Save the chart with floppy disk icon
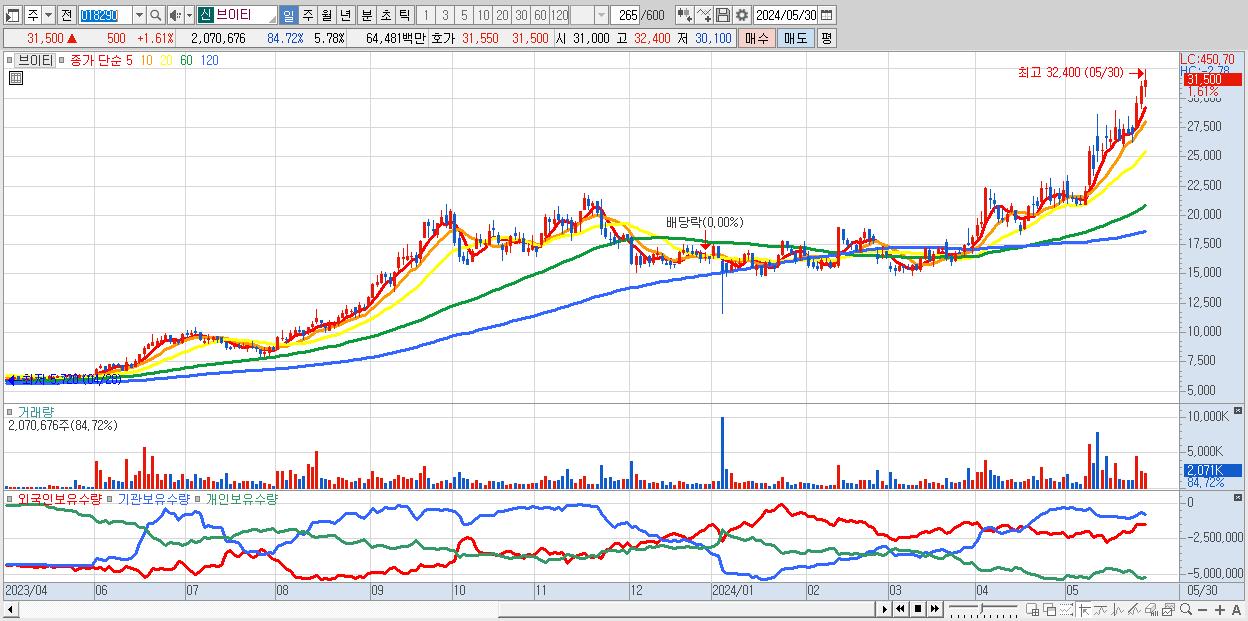 pos(722,15)
